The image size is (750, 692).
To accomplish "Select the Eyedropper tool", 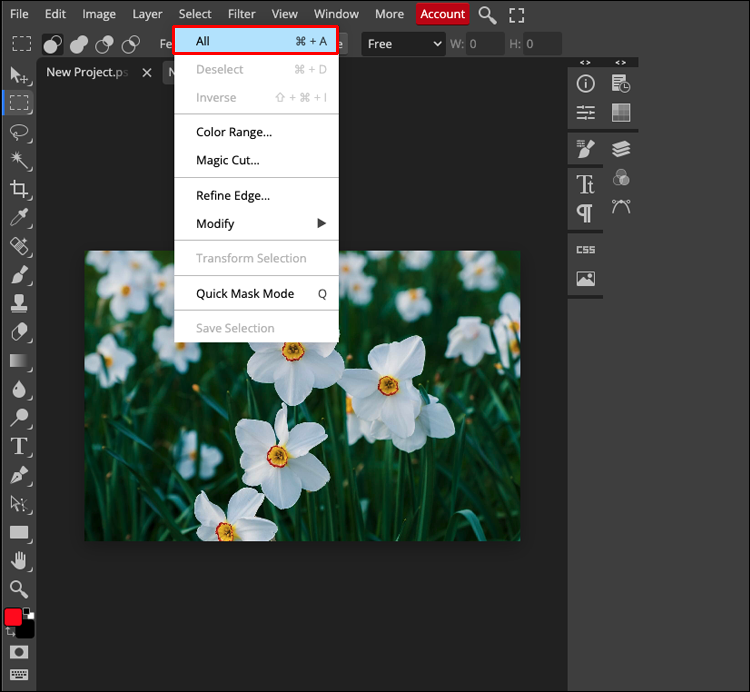I will [x=19, y=218].
